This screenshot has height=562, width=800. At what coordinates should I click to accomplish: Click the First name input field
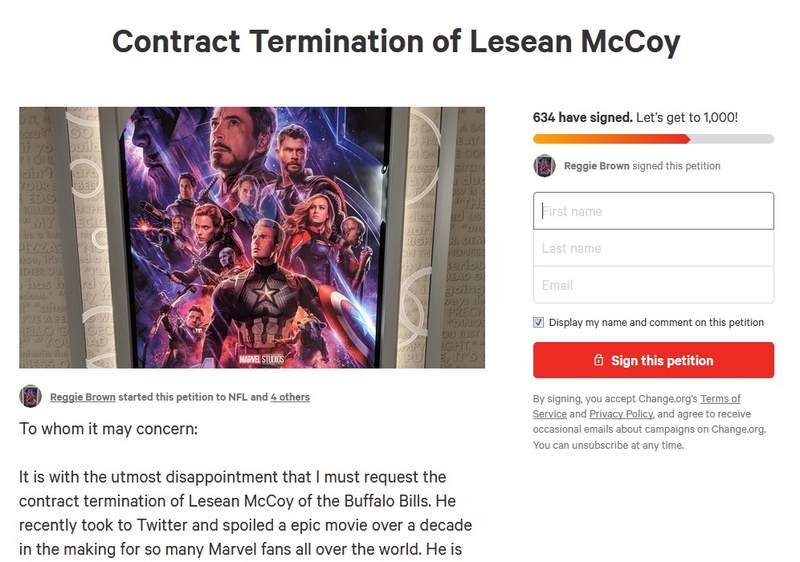click(x=653, y=211)
